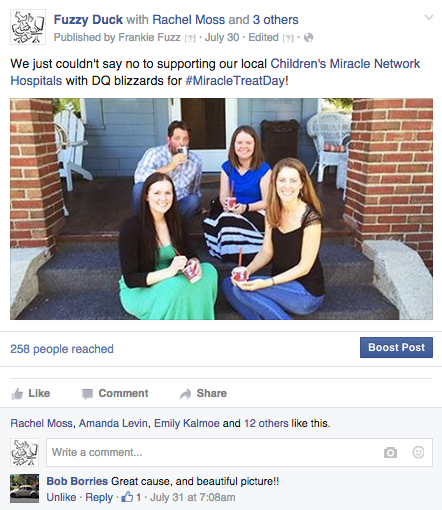Click in the Write a comment field
Screen dimensions: 442x510
pos(239,452)
